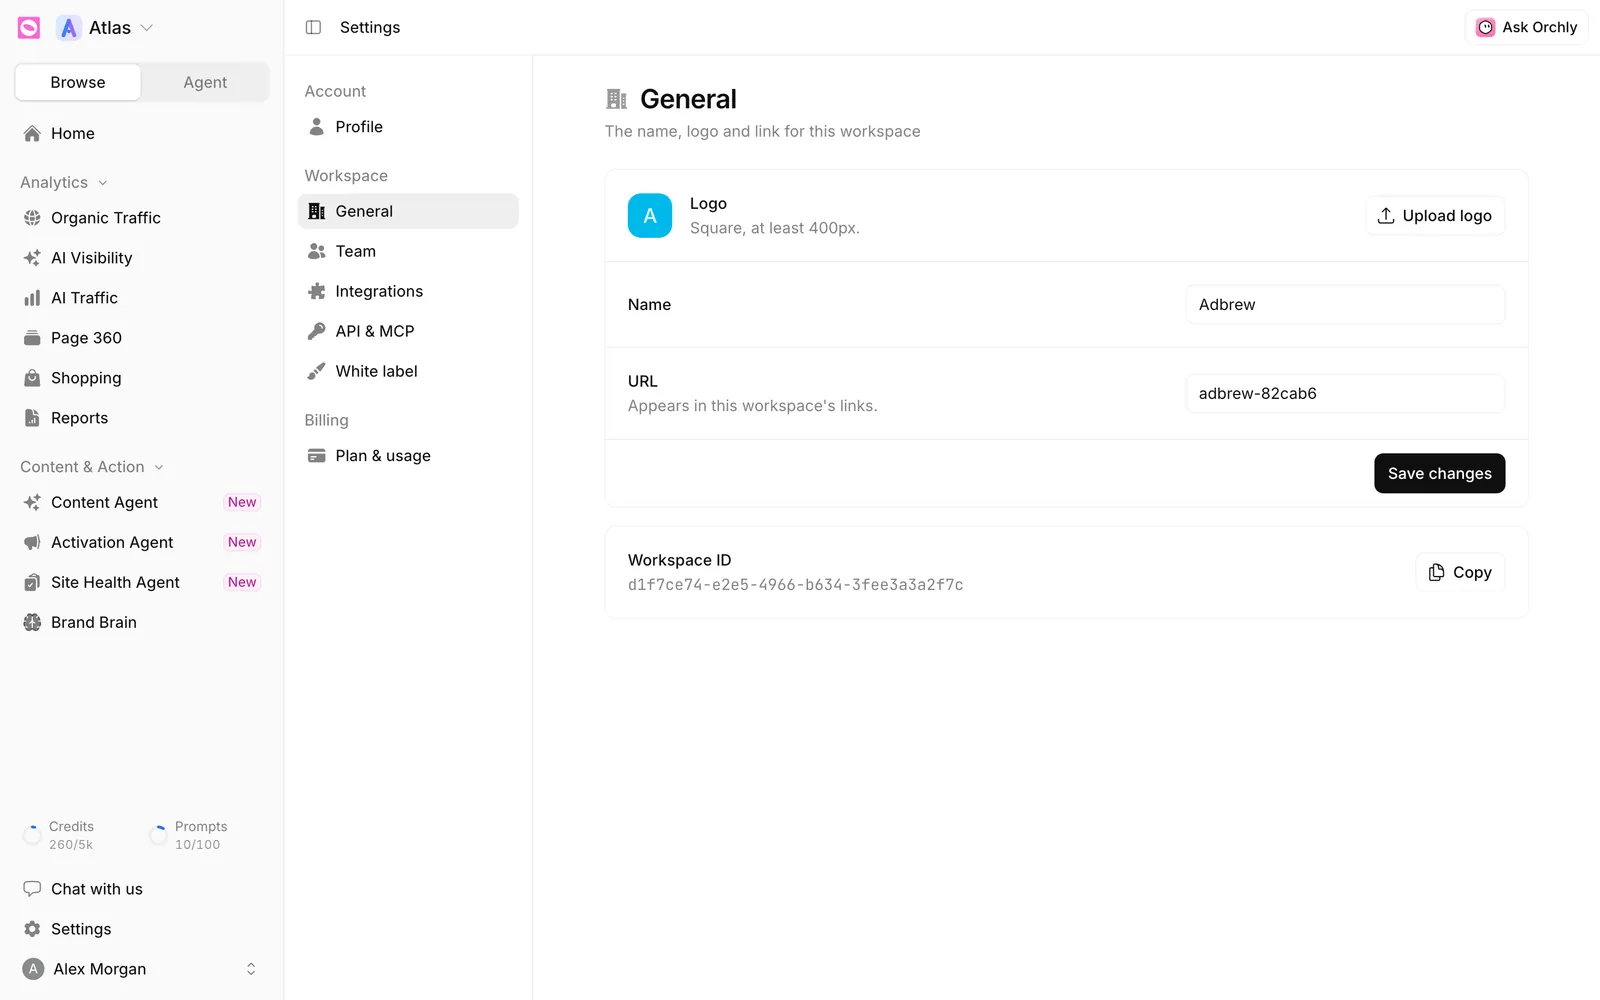The height and width of the screenshot is (1000, 1600).
Task: Open Plan & usage billing
Action: (x=408, y=456)
